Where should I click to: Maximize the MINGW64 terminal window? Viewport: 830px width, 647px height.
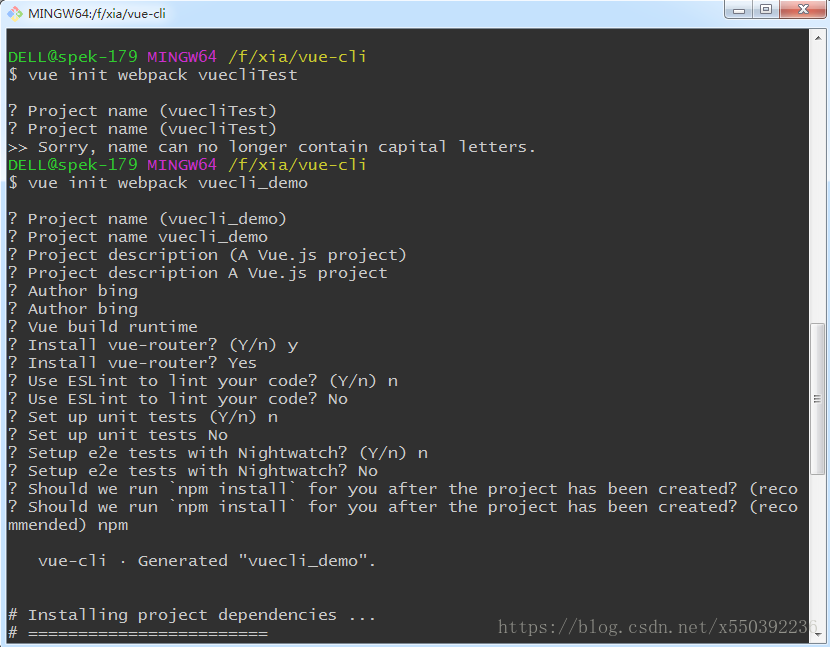[x=766, y=10]
